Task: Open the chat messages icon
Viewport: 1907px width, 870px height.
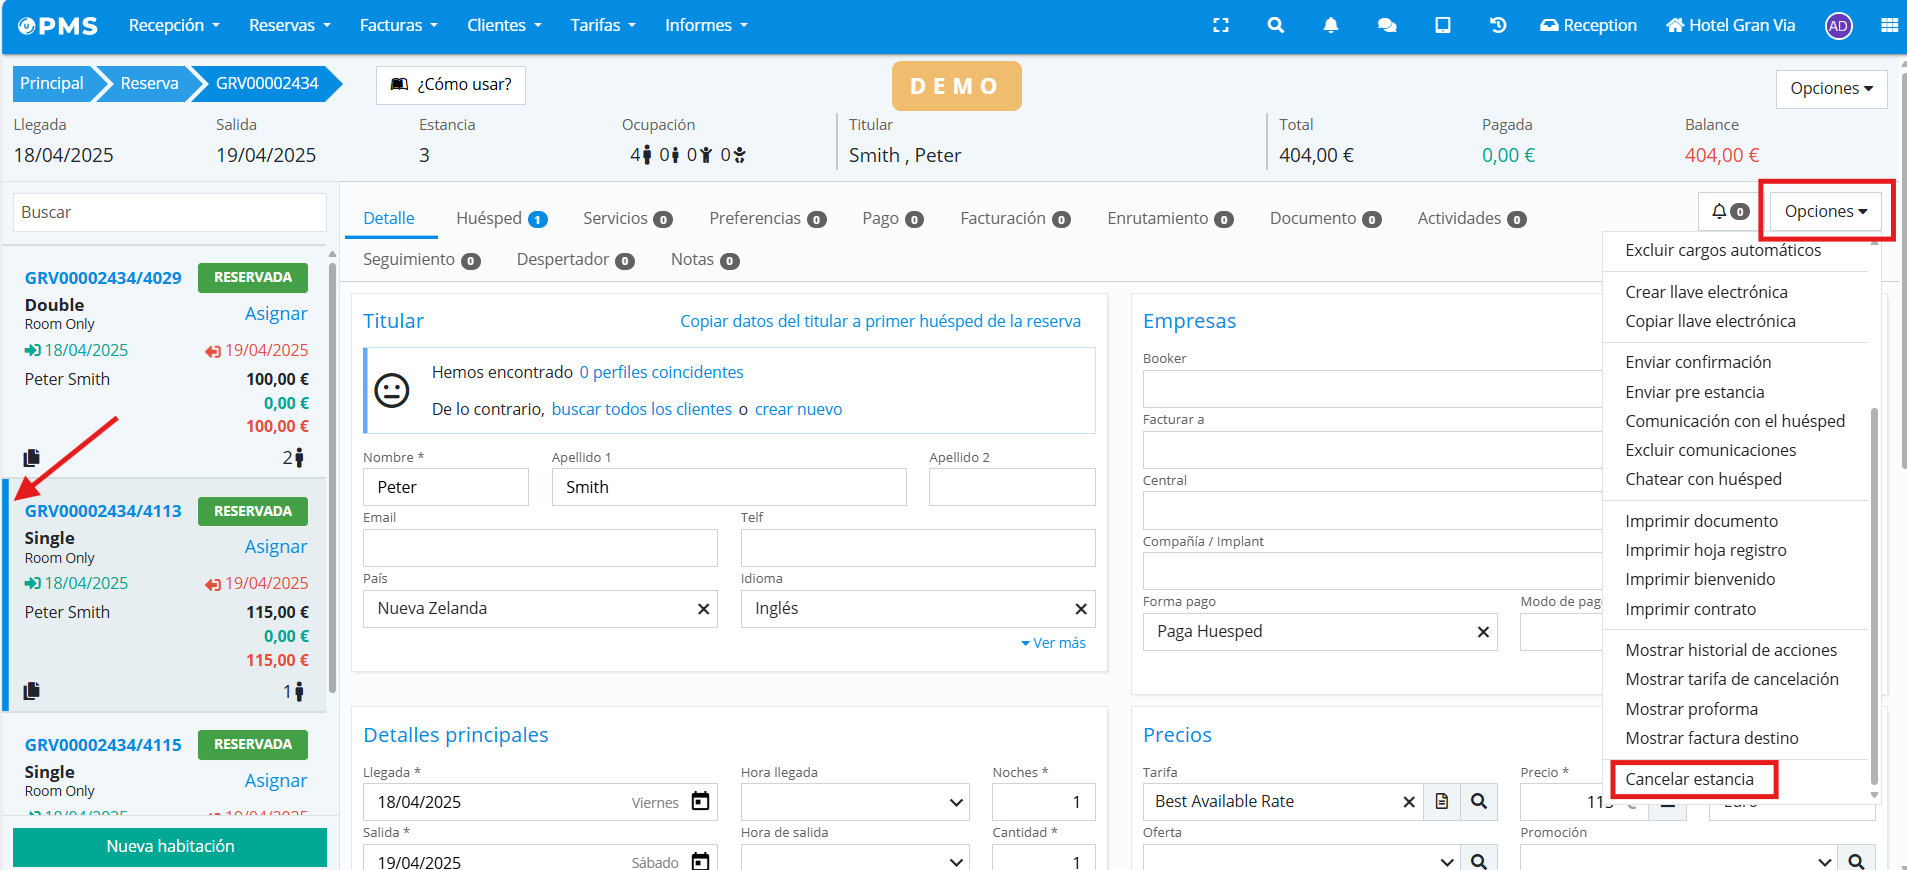Action: pyautogui.click(x=1386, y=25)
